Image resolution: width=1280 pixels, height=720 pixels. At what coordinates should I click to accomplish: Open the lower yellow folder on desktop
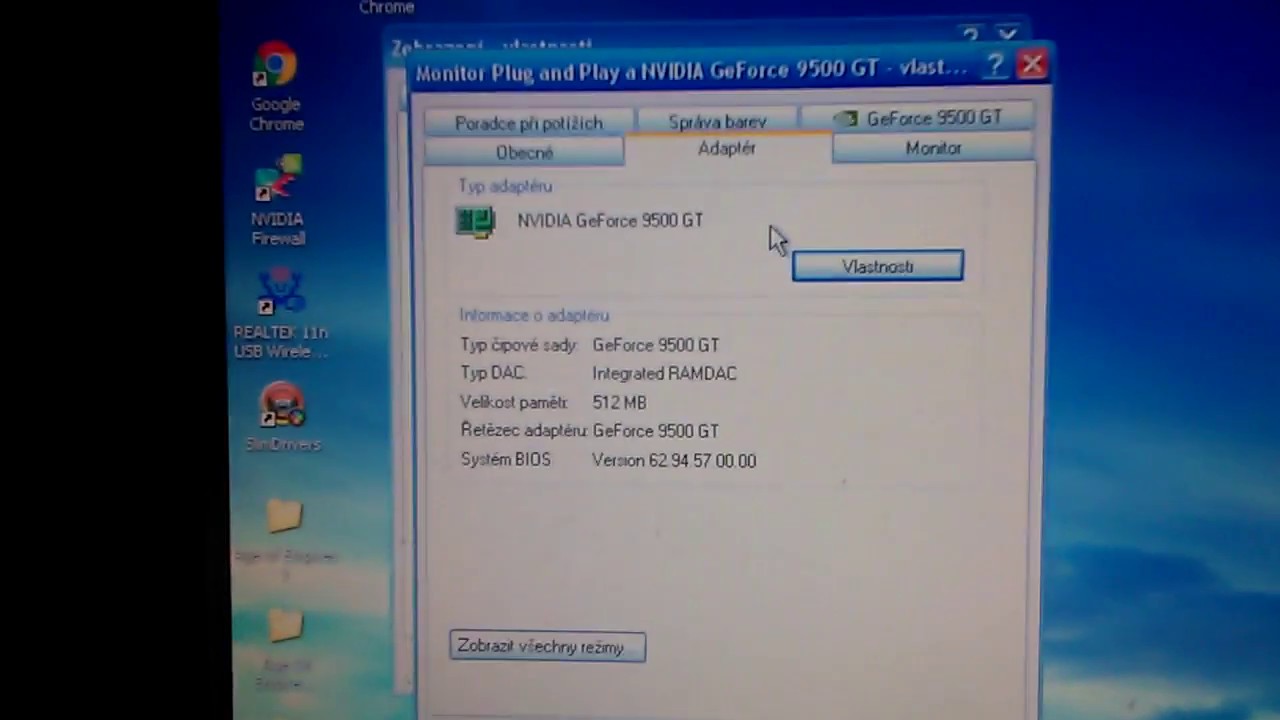285,626
